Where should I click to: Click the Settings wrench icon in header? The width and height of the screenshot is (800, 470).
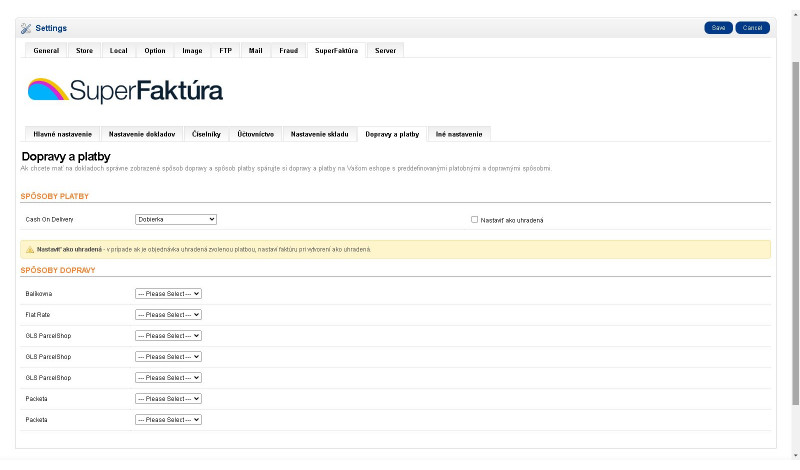[26, 29]
